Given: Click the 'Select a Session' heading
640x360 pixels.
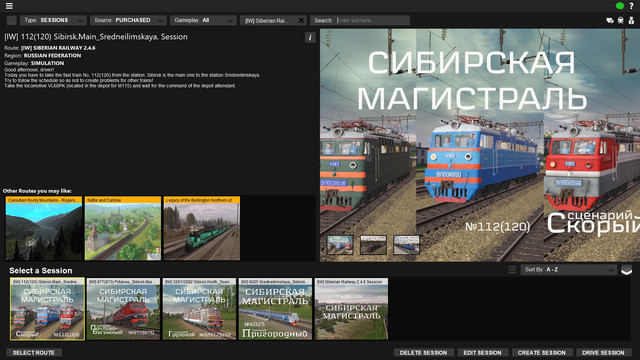Looking at the screenshot, I should (41, 271).
